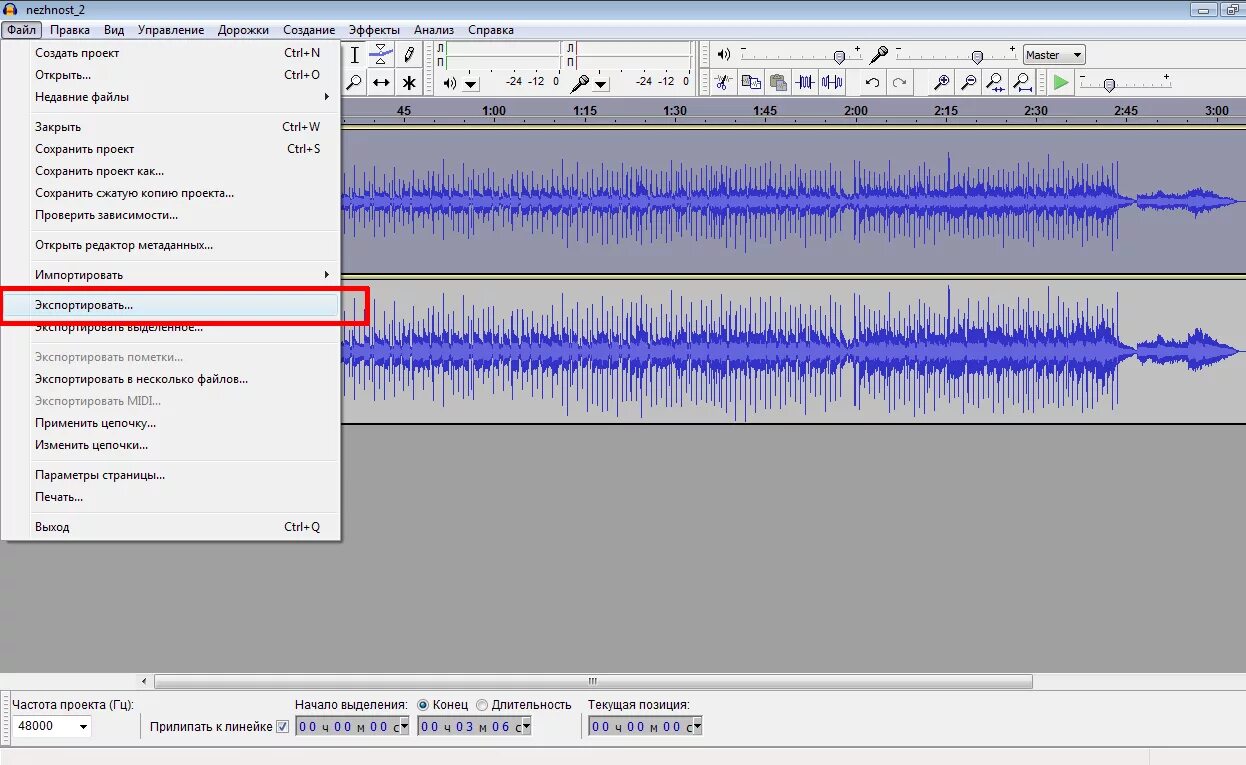Image resolution: width=1246 pixels, height=765 pixels.
Task: Click green Play-at-speed button
Action: point(1061,82)
